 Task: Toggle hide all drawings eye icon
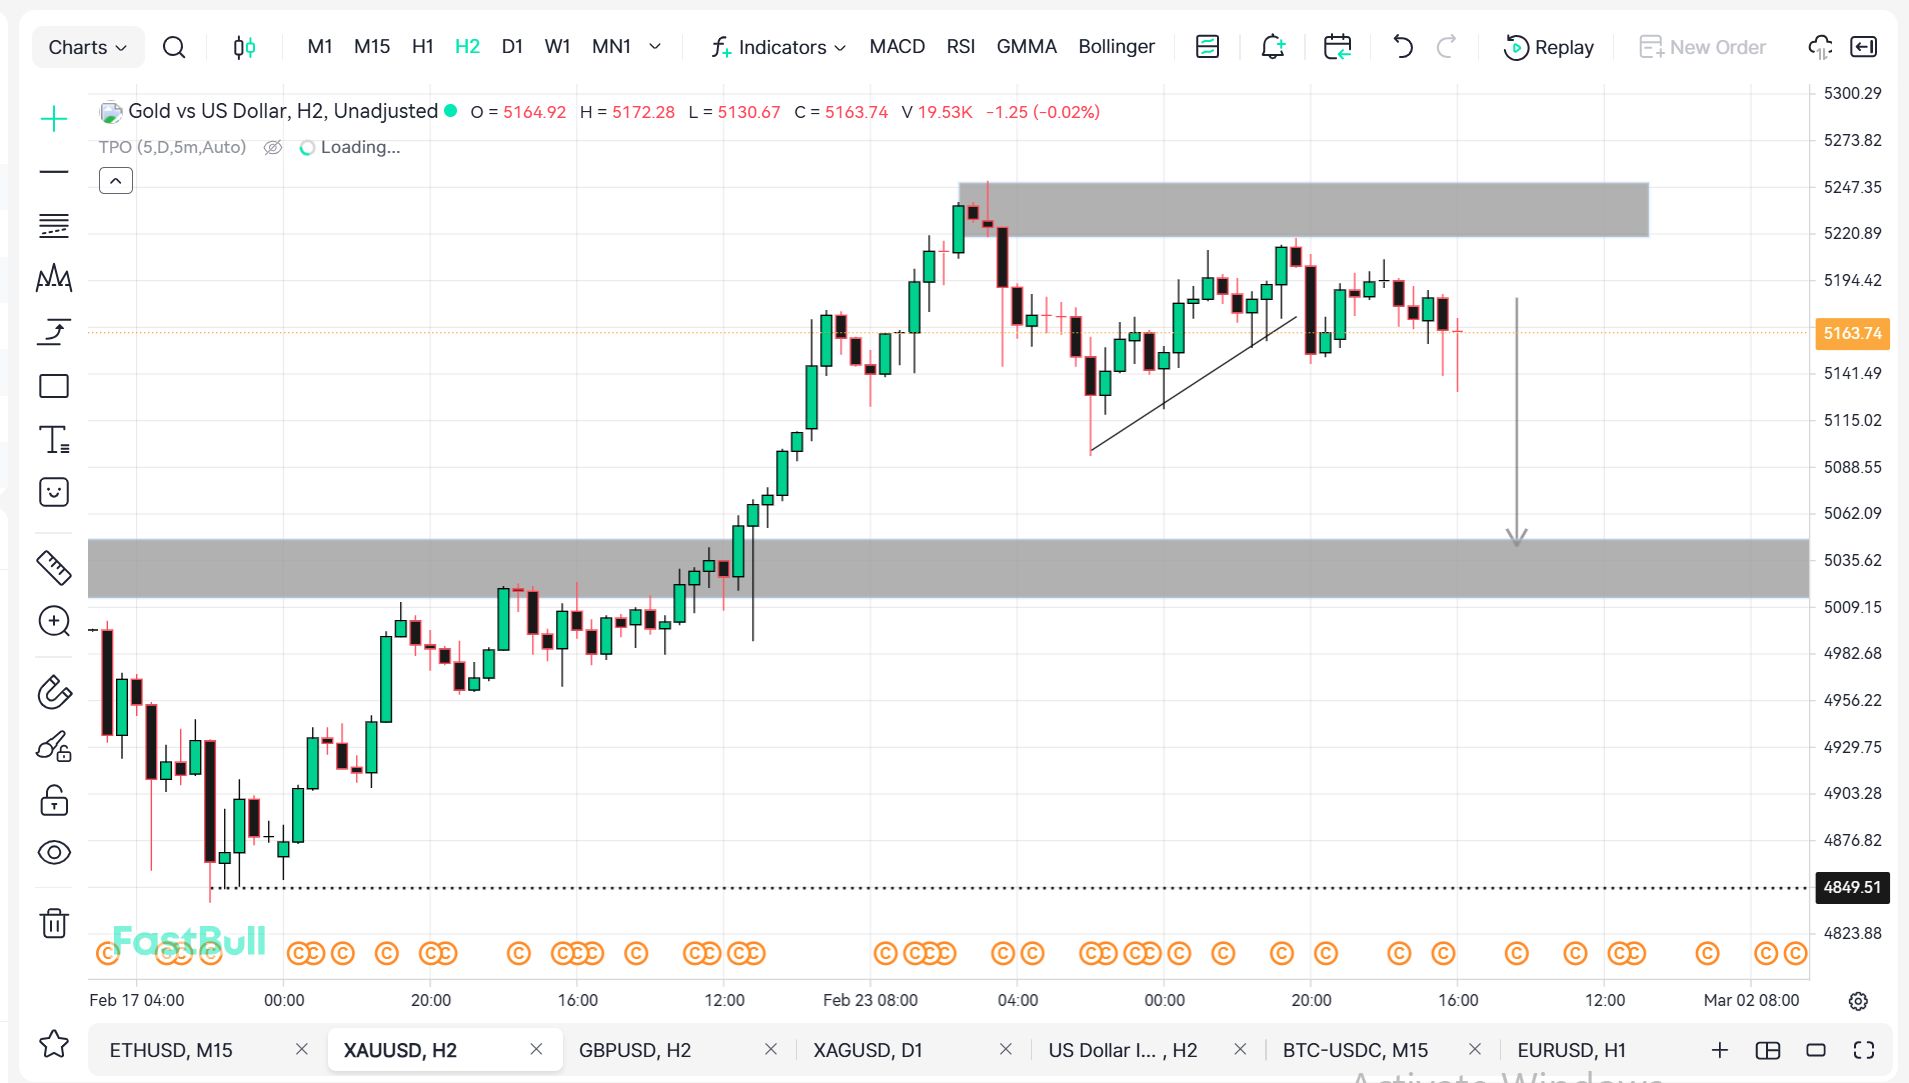[54, 852]
